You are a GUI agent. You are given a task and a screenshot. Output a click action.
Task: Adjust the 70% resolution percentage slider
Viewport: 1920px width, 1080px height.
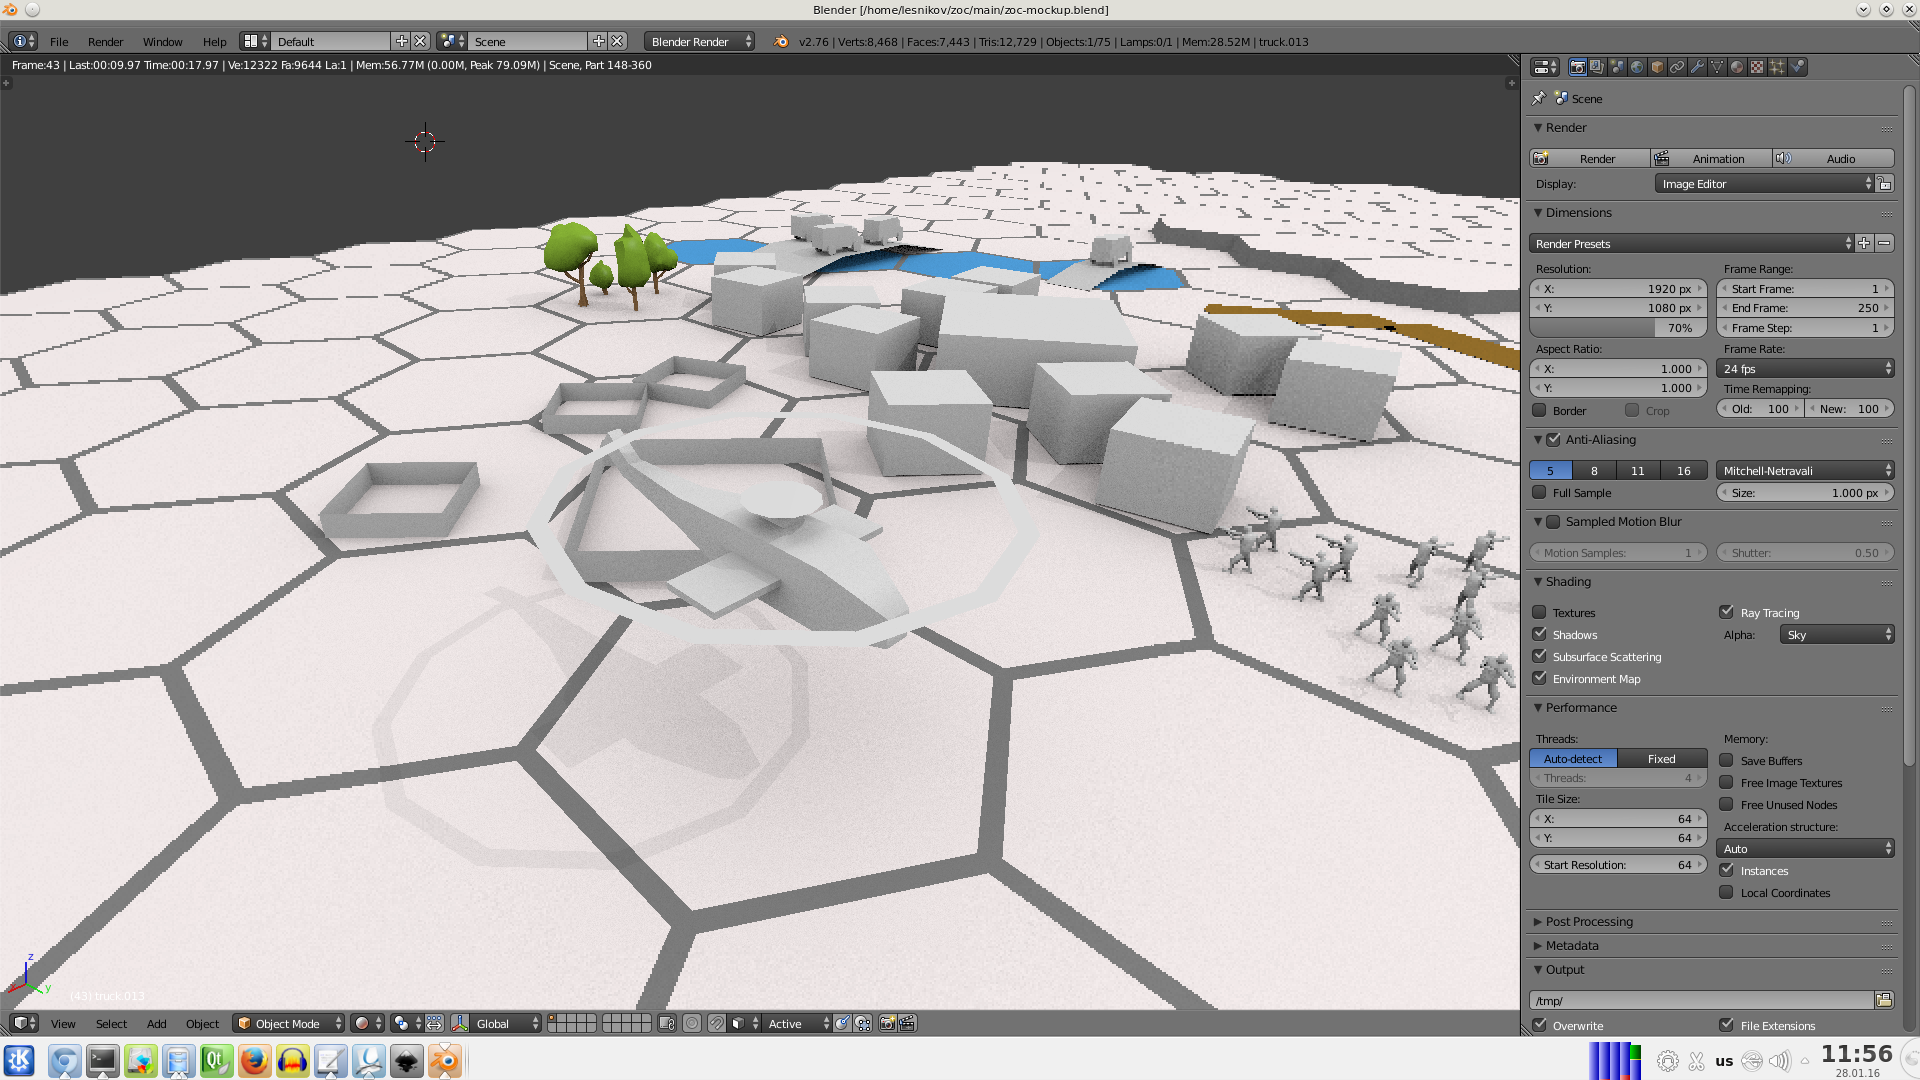click(x=1617, y=328)
